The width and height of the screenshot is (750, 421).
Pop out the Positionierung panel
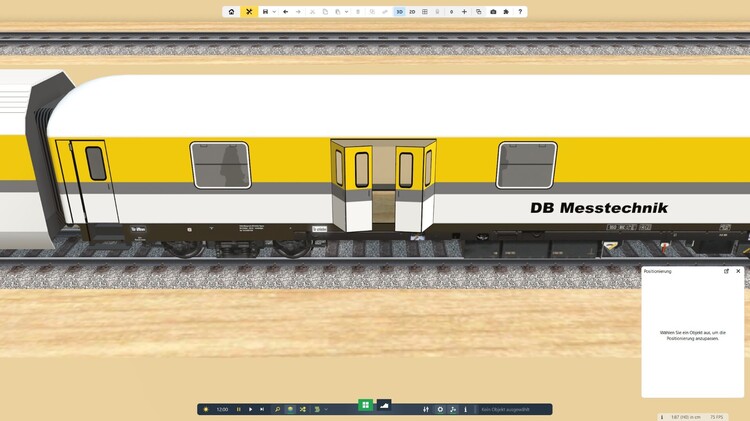pyautogui.click(x=726, y=271)
